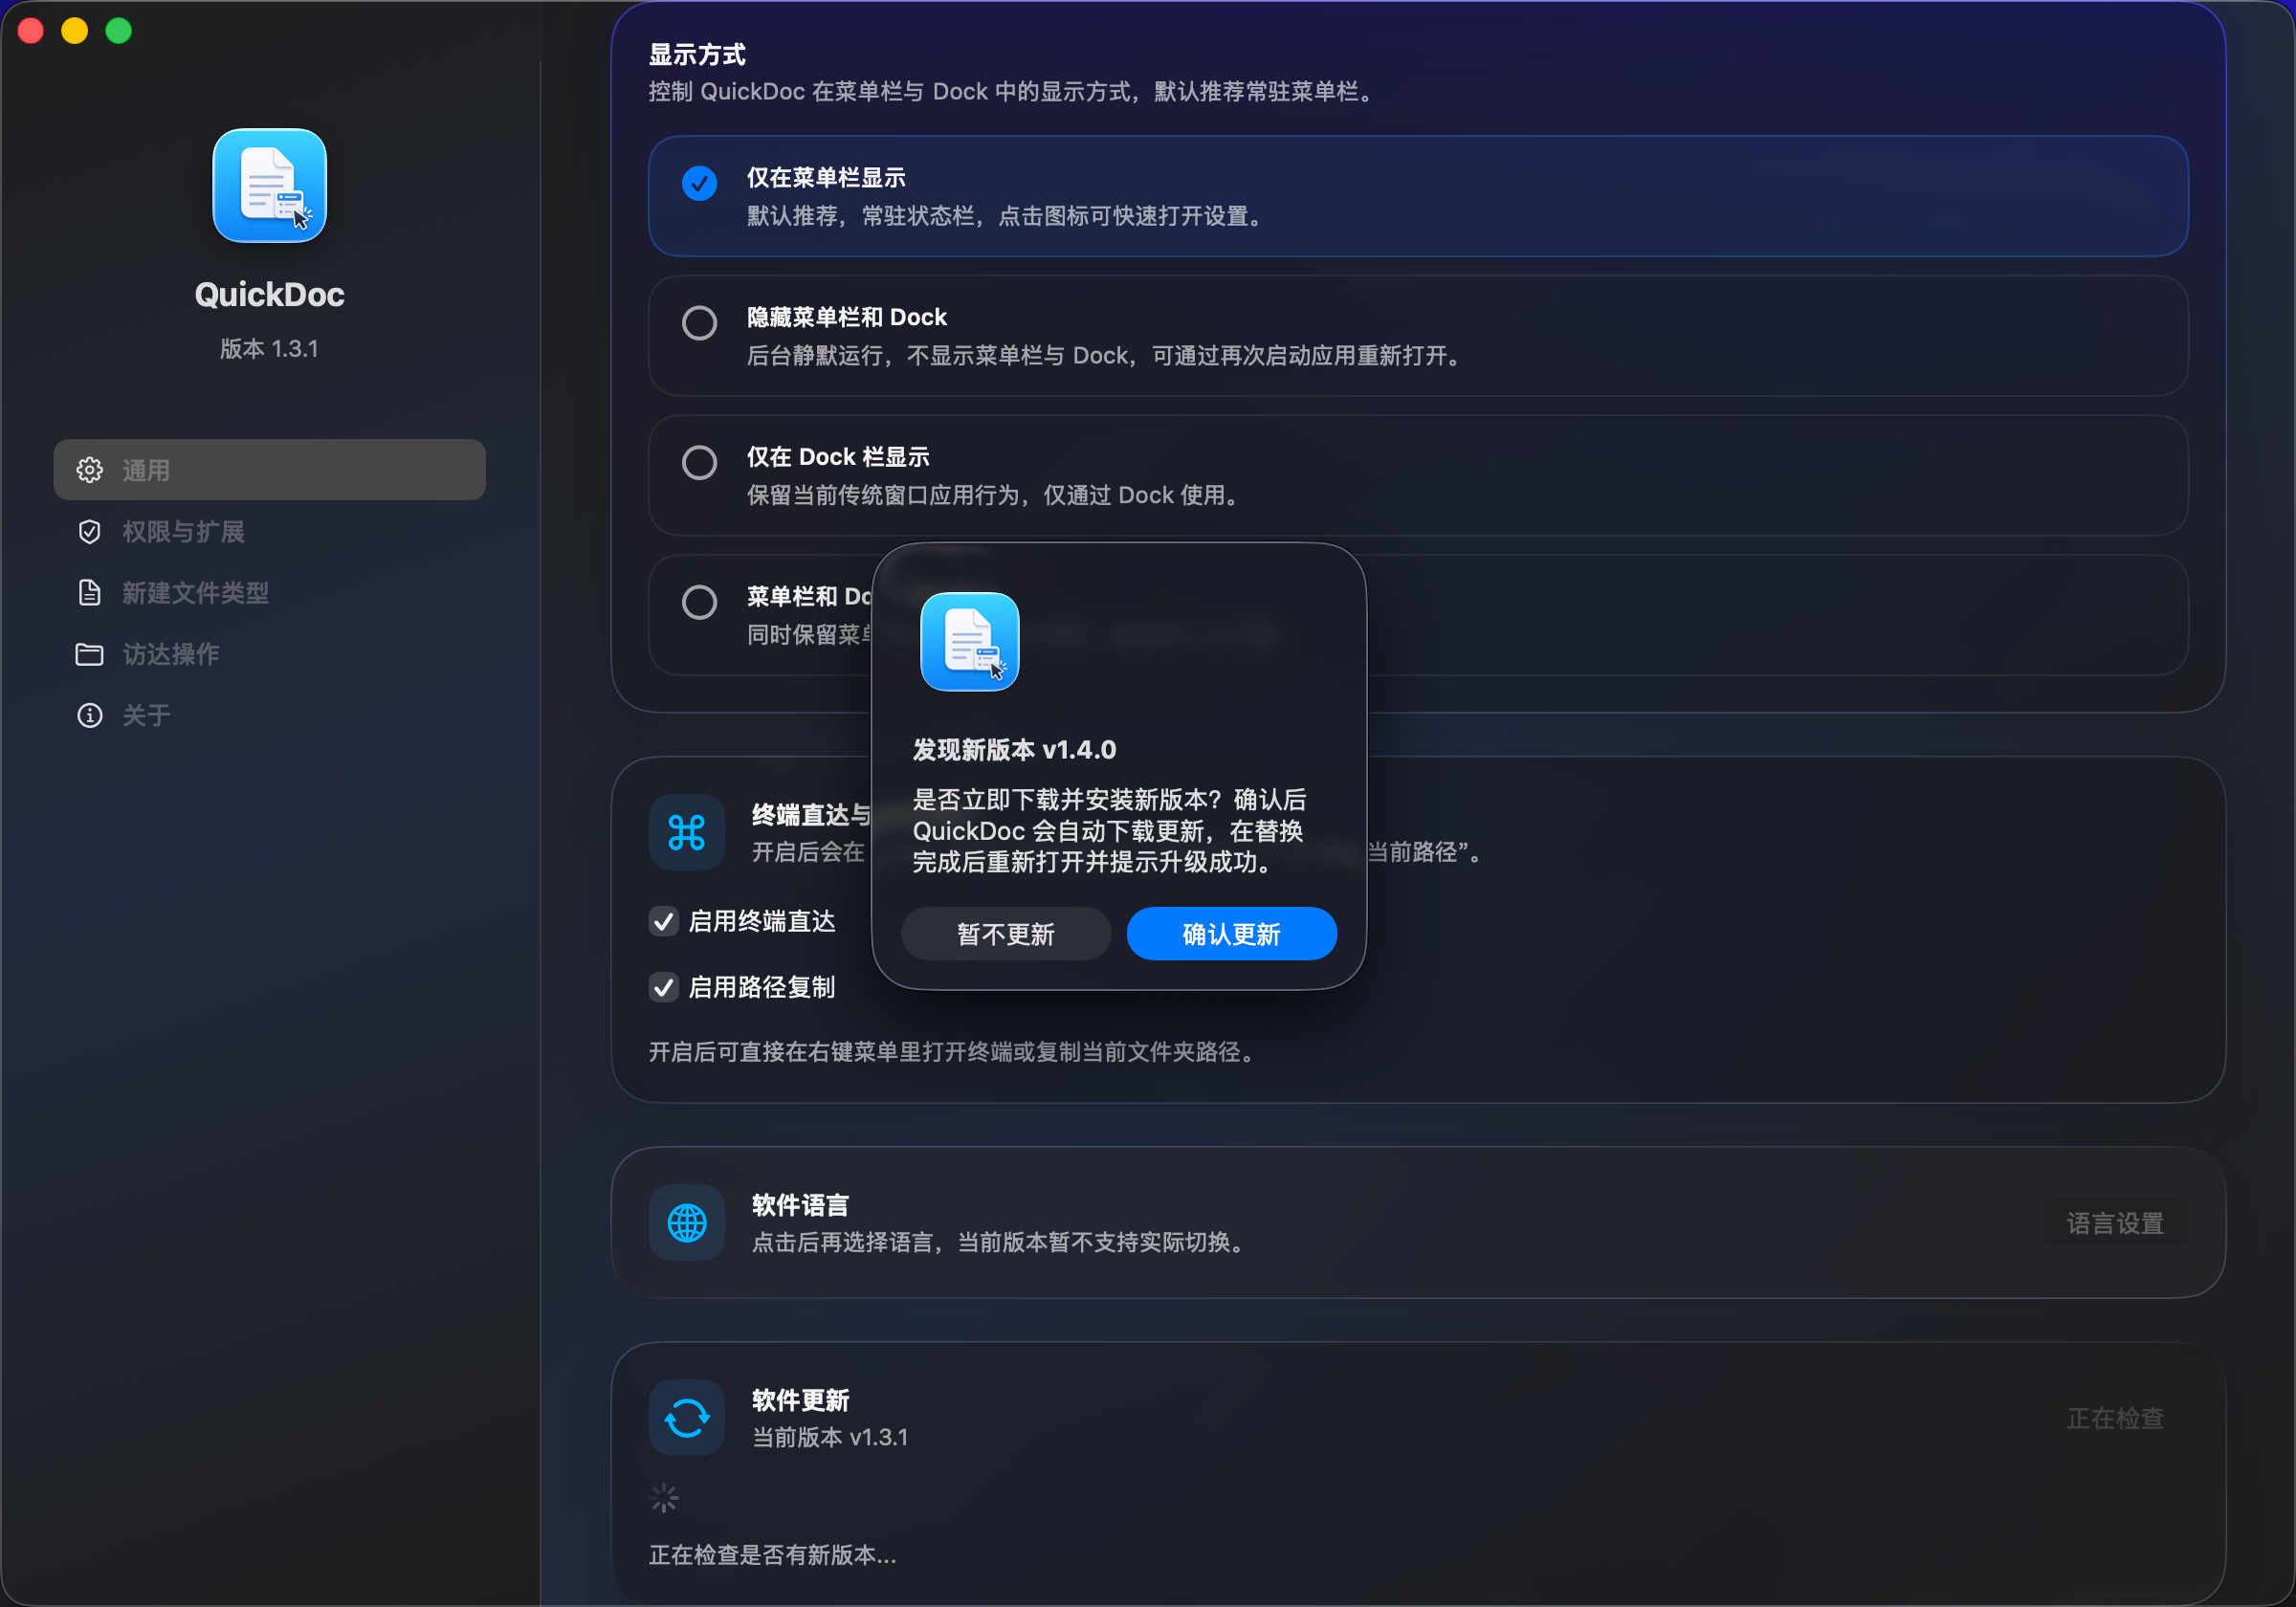Click the QuickDoc app name text
This screenshot has width=2296, height=1607.
269,294
